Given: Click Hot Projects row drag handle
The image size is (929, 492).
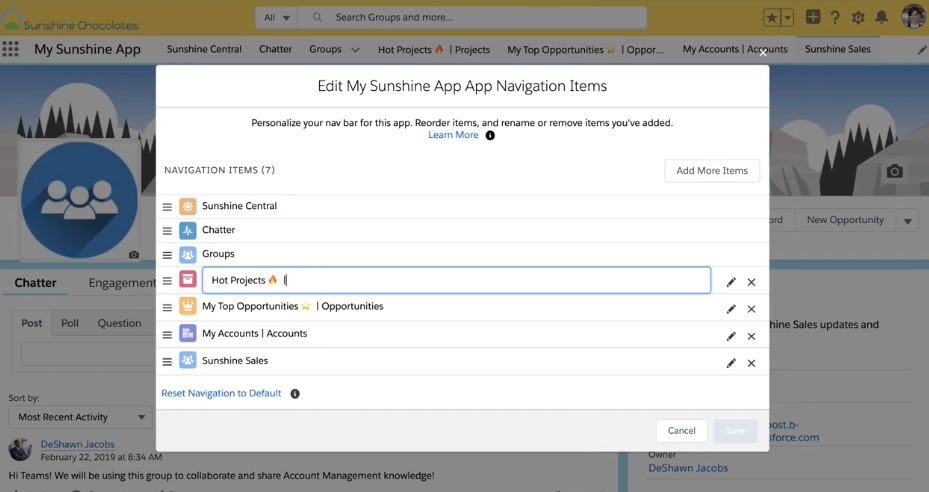Looking at the screenshot, I should click(x=167, y=281).
